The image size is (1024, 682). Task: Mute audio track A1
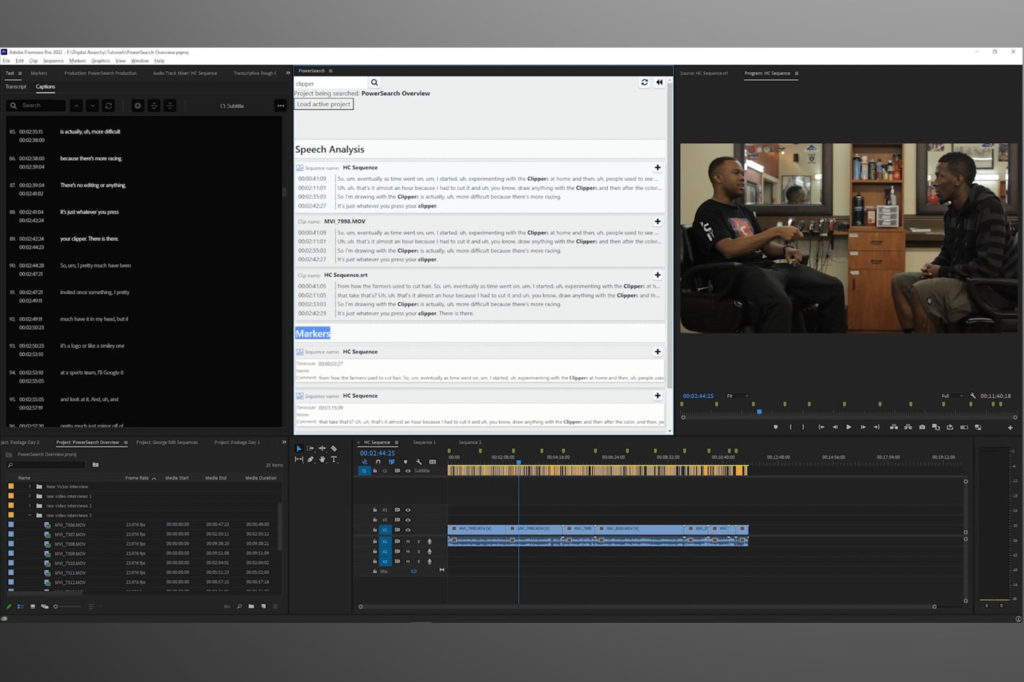(x=408, y=542)
